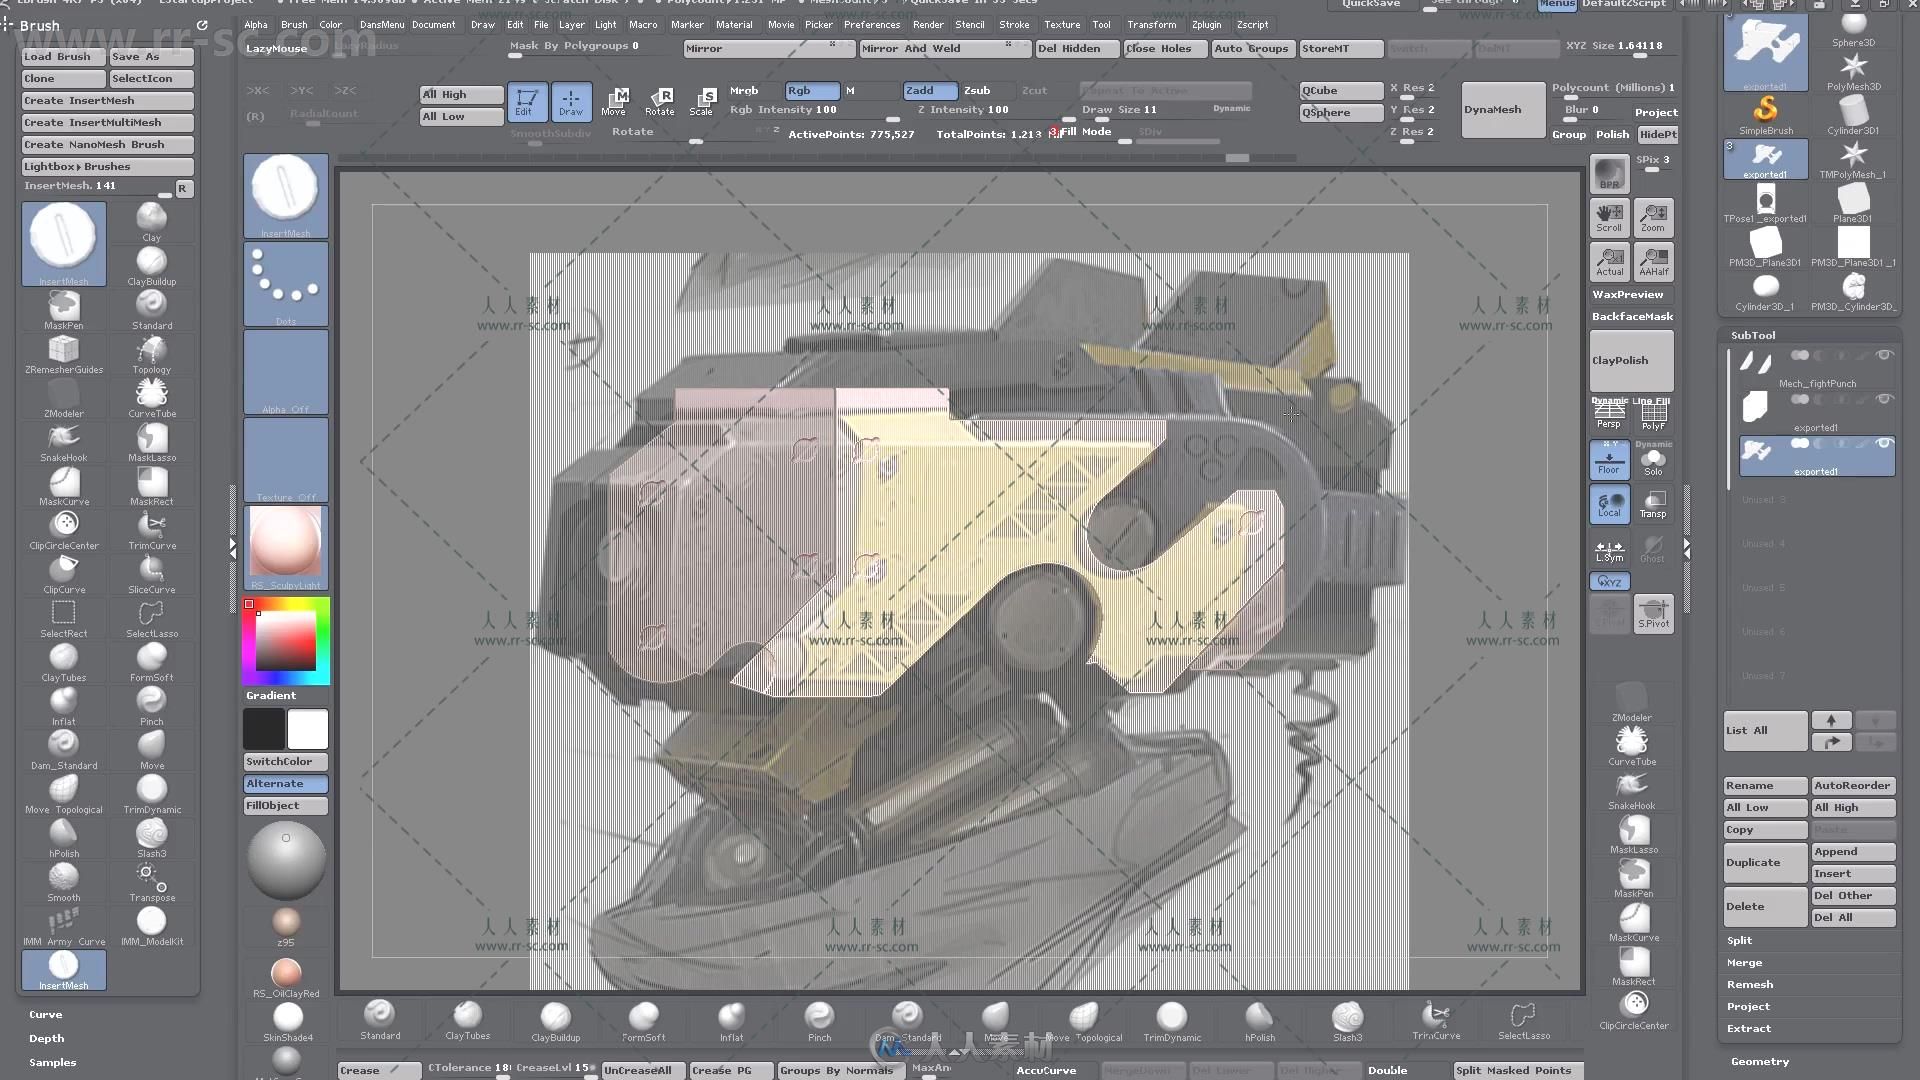This screenshot has height=1080, width=1920.
Task: Open the RS_SculptyLight material thumbnail
Action: click(x=286, y=547)
